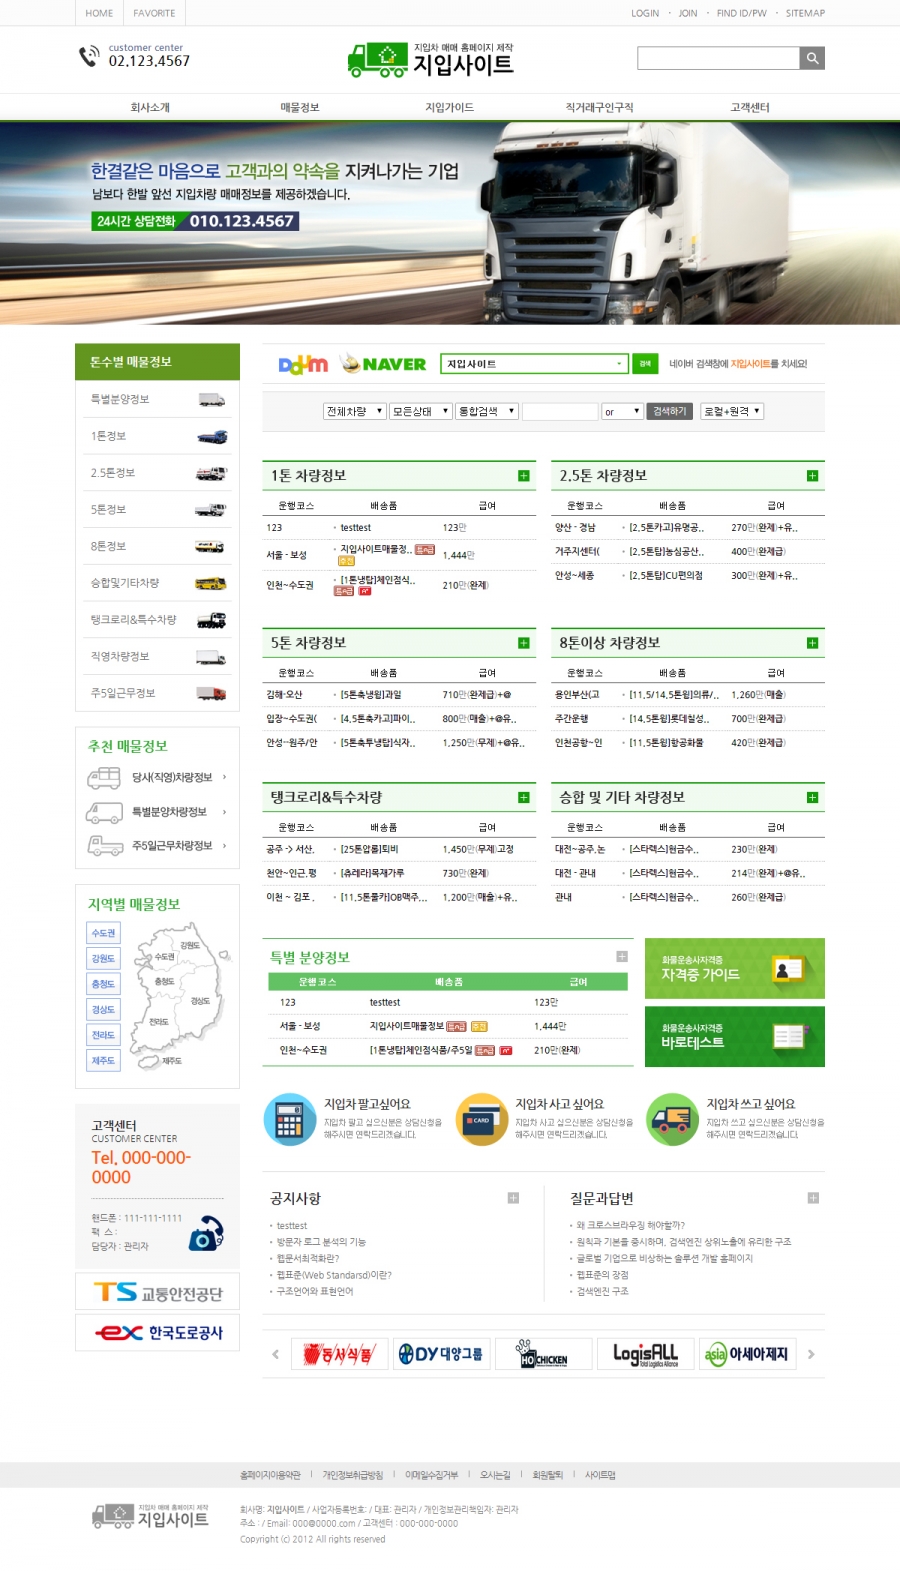Click the previous arrow in partner logo carousel

pyautogui.click(x=276, y=1354)
